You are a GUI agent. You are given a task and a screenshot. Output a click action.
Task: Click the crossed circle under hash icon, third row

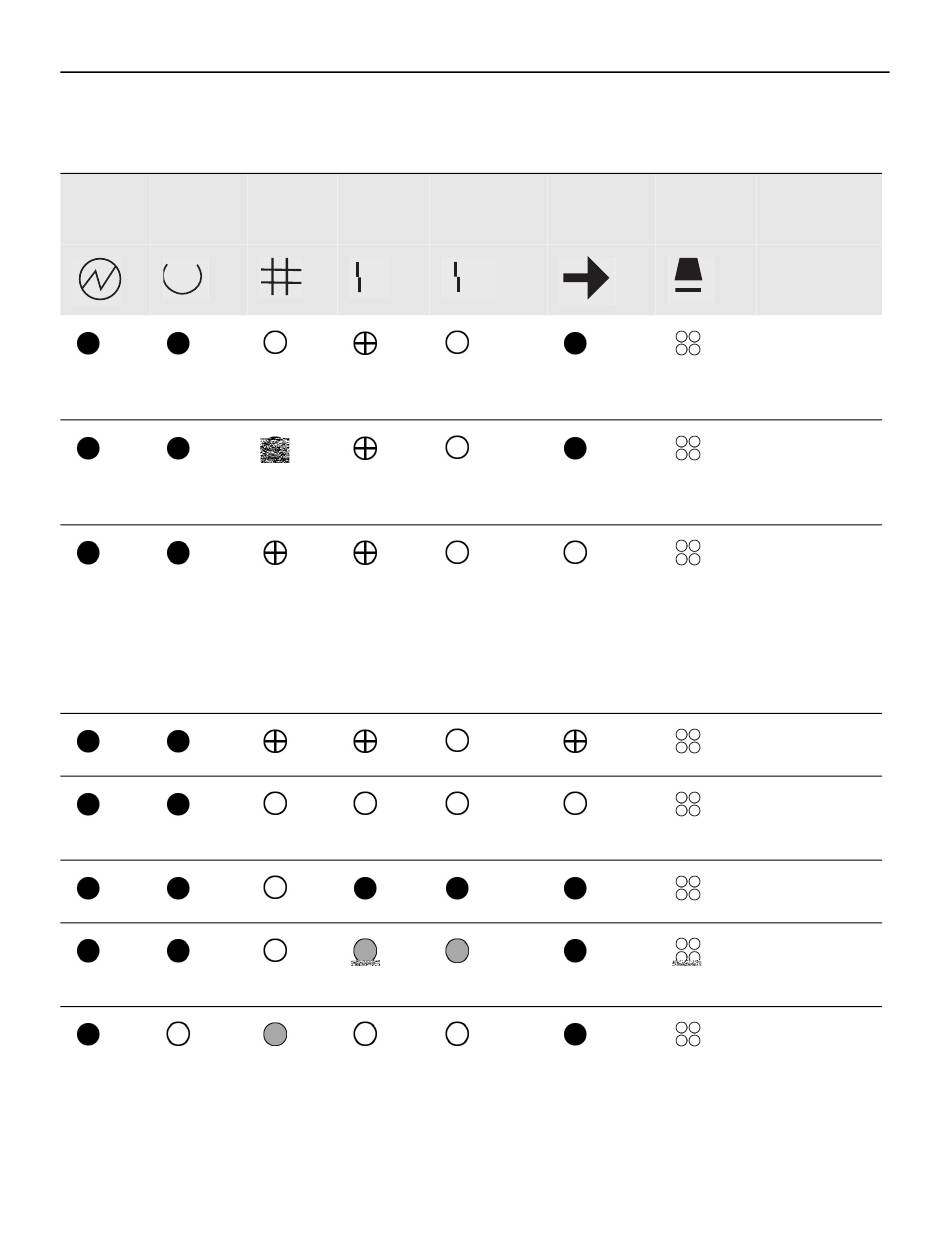tap(275, 553)
